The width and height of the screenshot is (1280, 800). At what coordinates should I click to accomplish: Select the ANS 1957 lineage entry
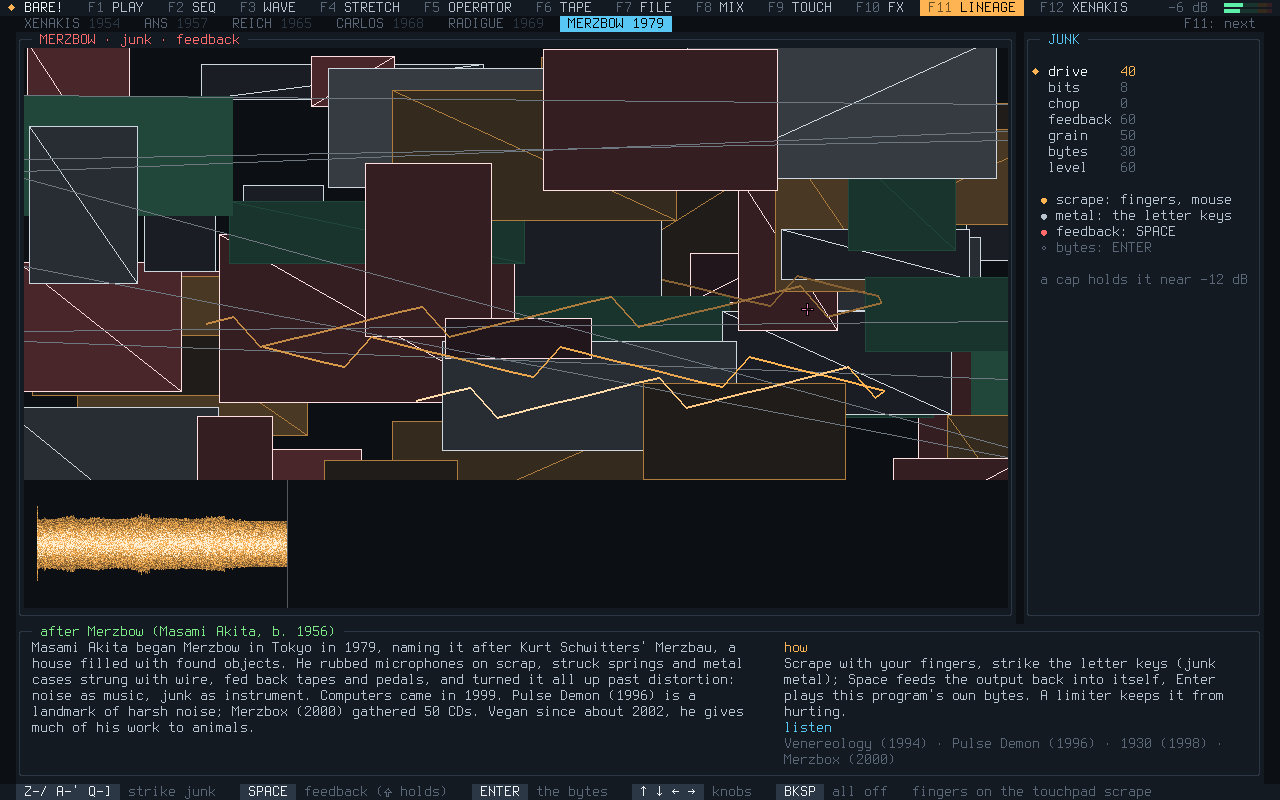point(176,23)
